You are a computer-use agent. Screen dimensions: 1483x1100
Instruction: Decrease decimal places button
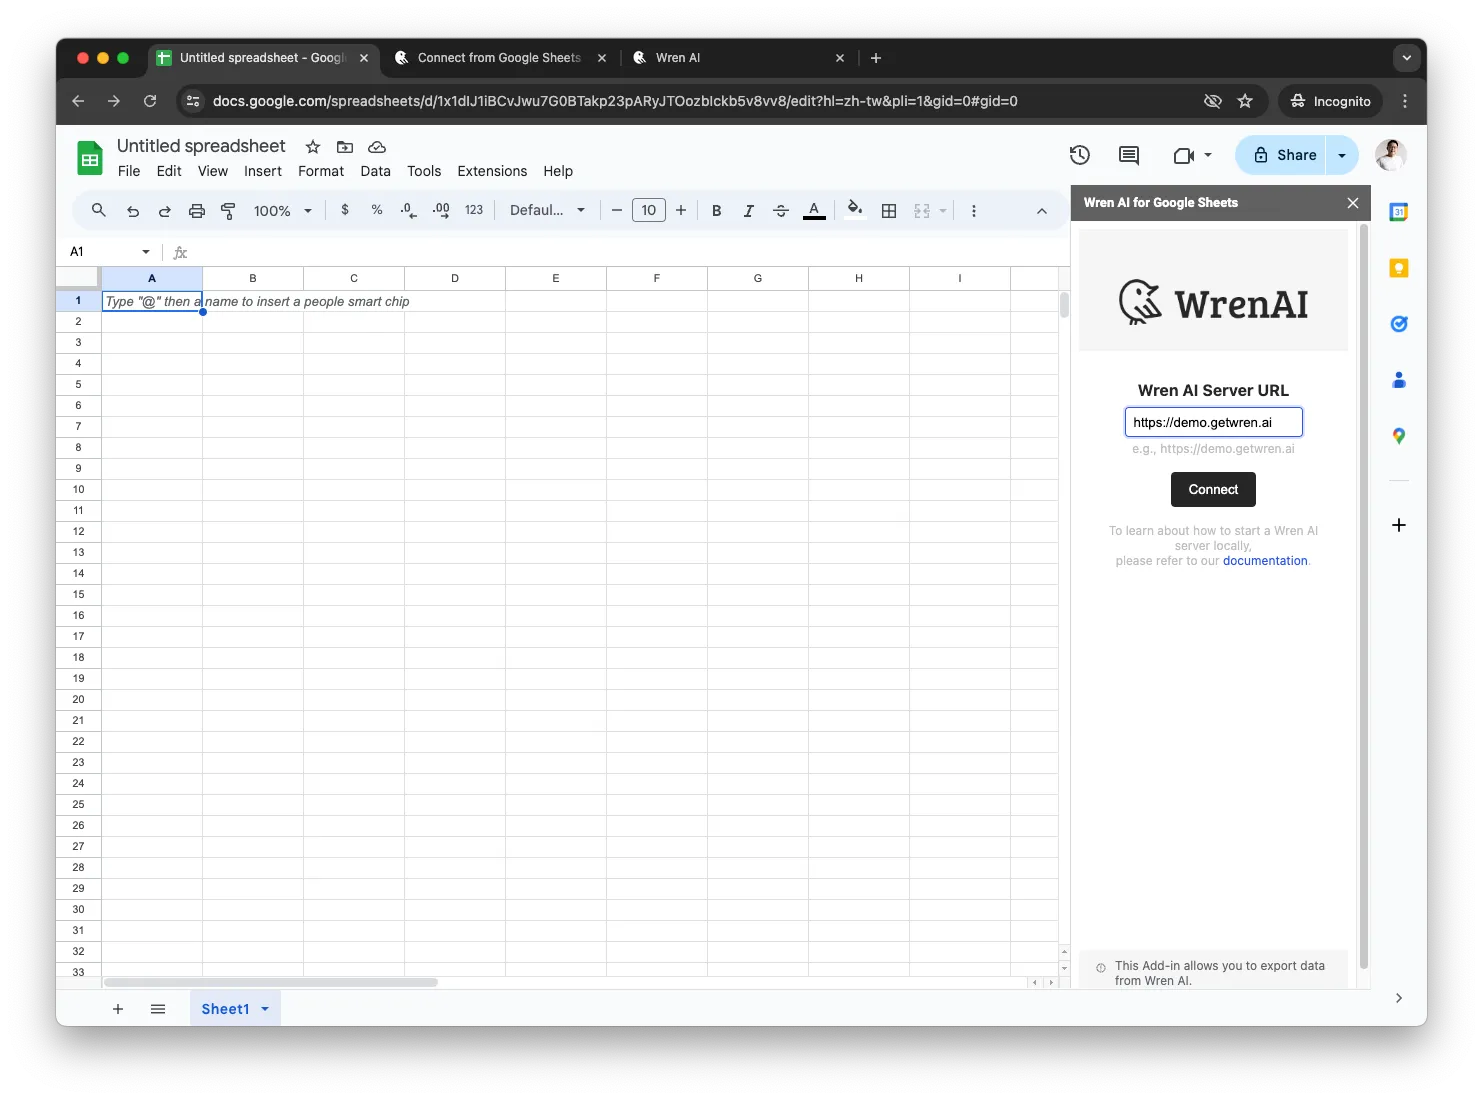[x=408, y=210]
